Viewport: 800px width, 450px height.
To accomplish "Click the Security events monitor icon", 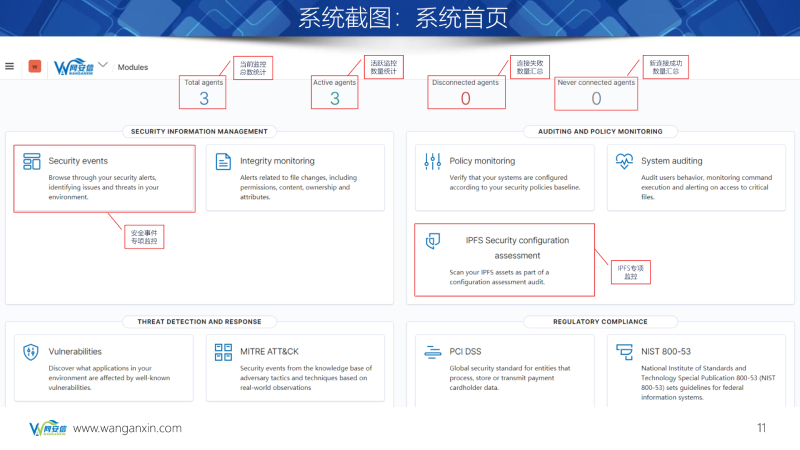I will tap(32, 161).
